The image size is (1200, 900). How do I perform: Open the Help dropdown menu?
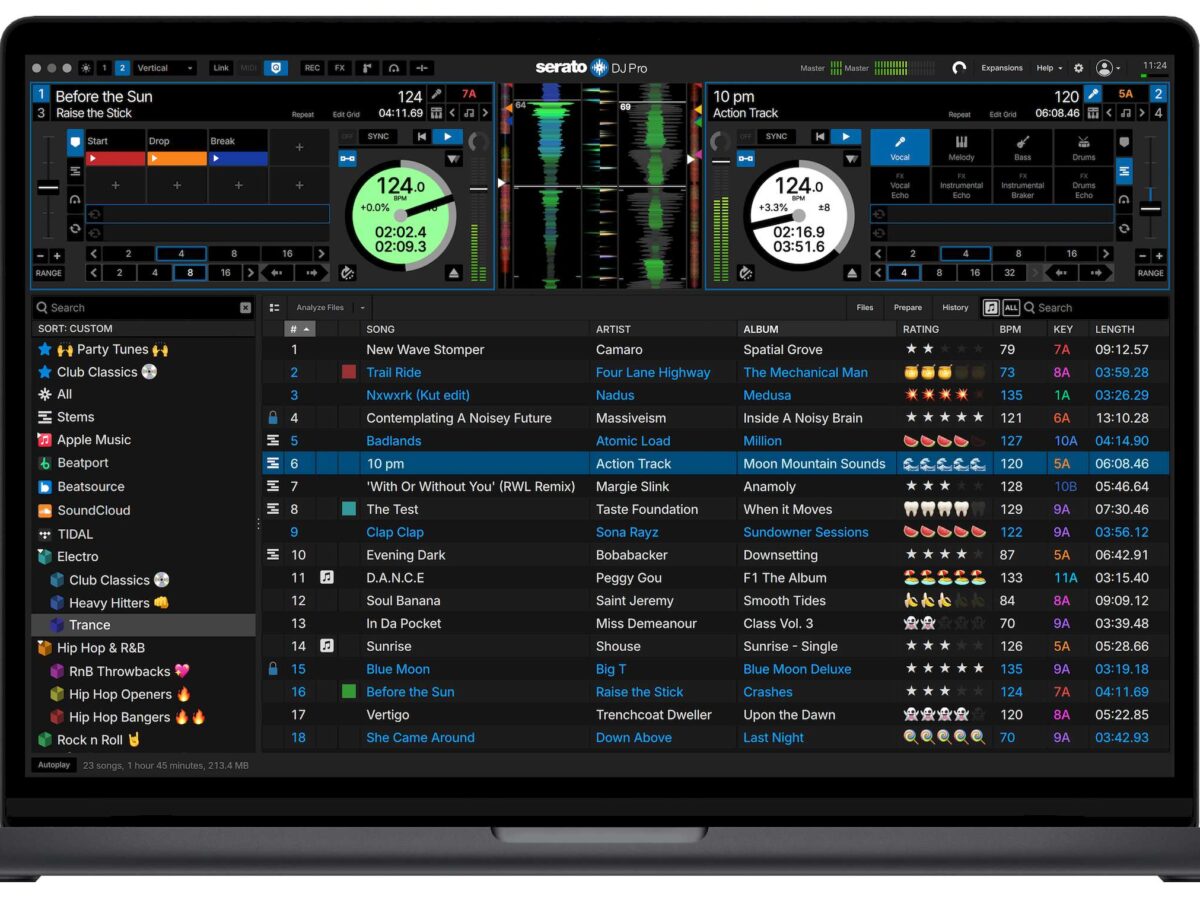pos(1049,68)
